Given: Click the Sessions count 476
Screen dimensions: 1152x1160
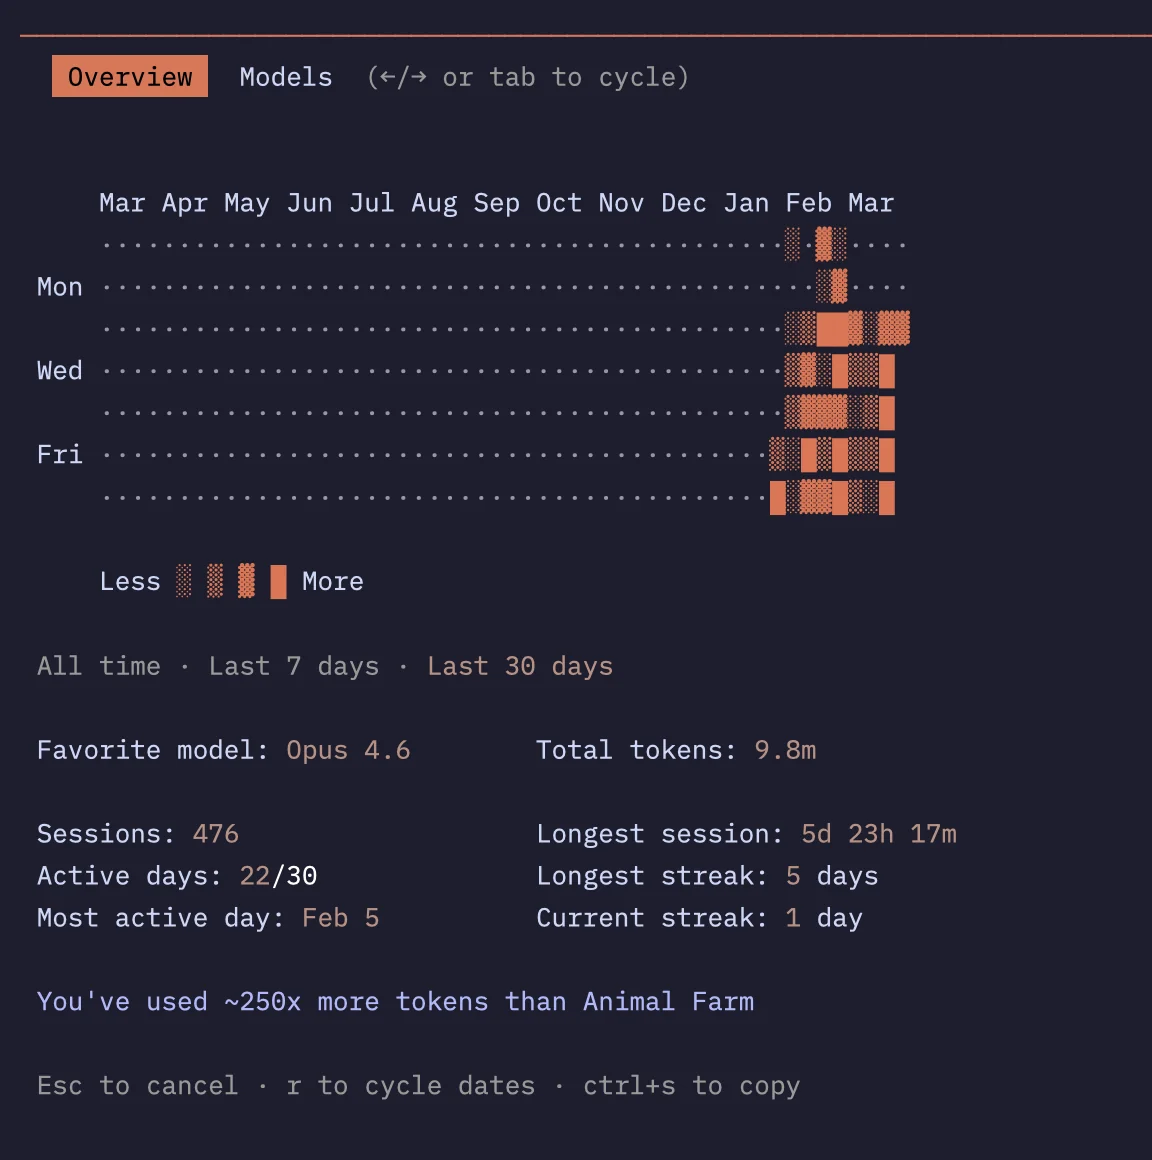Looking at the screenshot, I should (215, 834).
